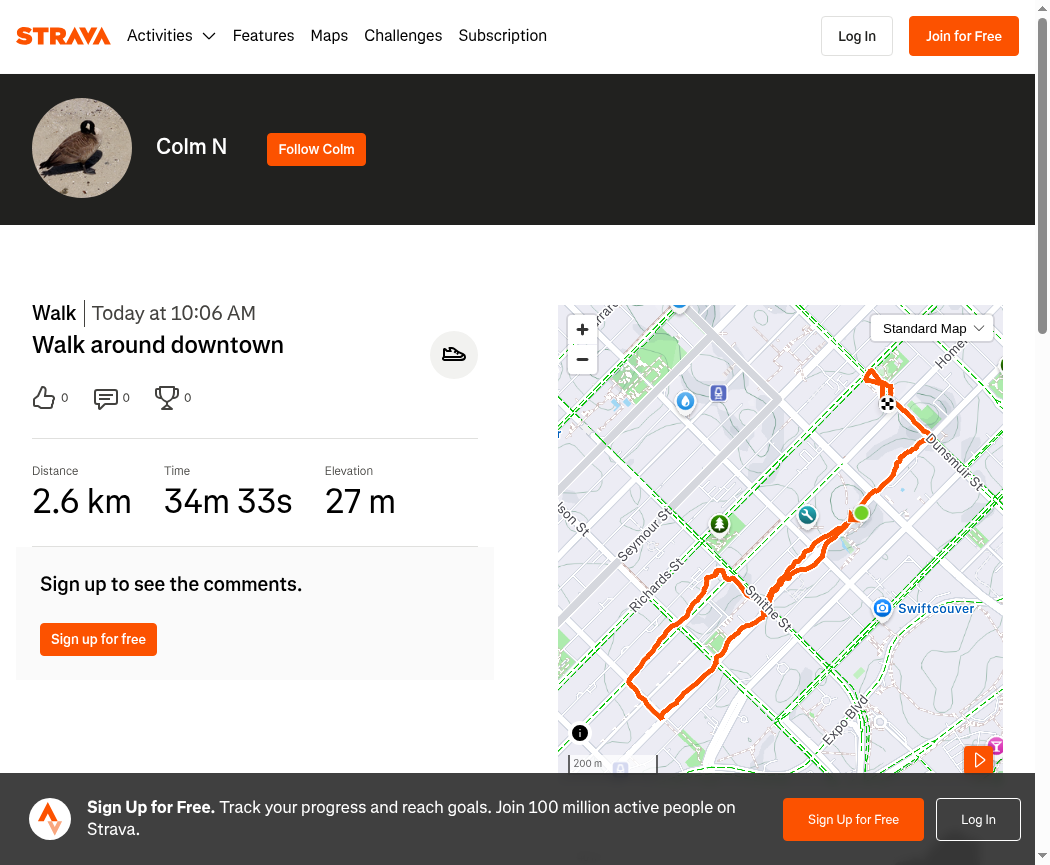Go to the Challenges page
Image resolution: width=1050 pixels, height=865 pixels.
[x=403, y=35]
